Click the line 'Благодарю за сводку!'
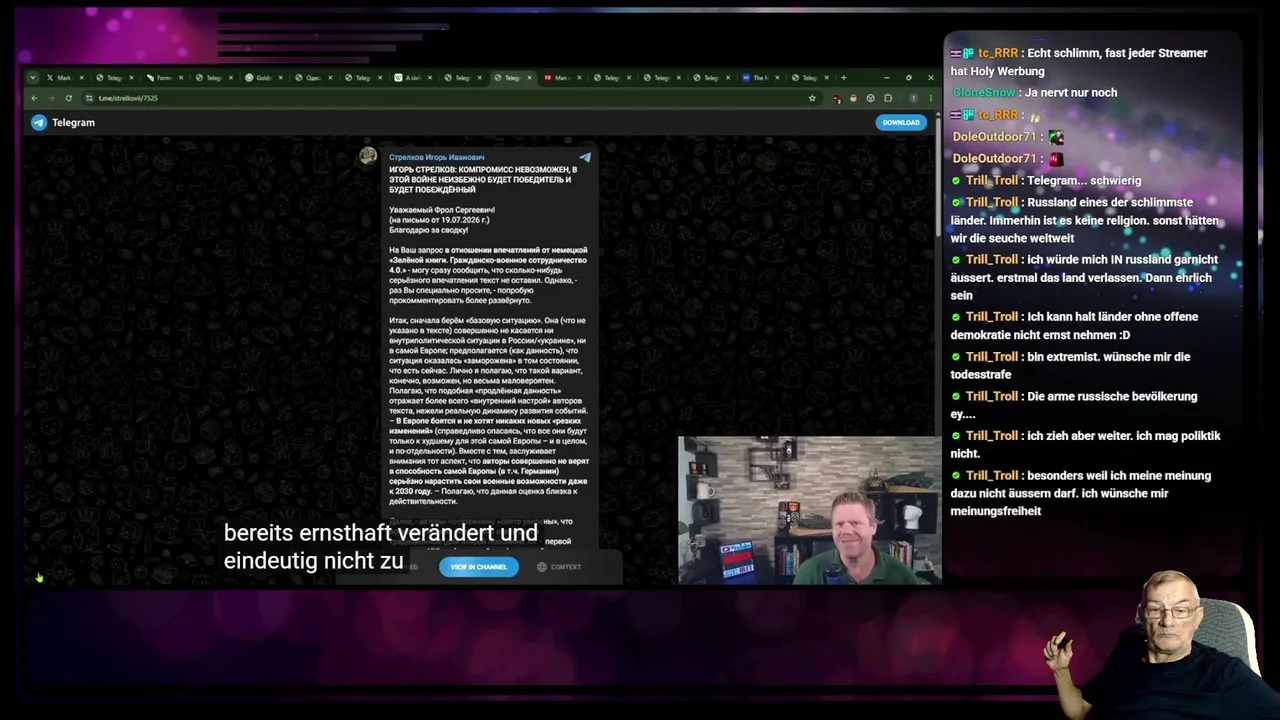Screen dimensions: 1280x720 pyautogui.click(x=428, y=230)
